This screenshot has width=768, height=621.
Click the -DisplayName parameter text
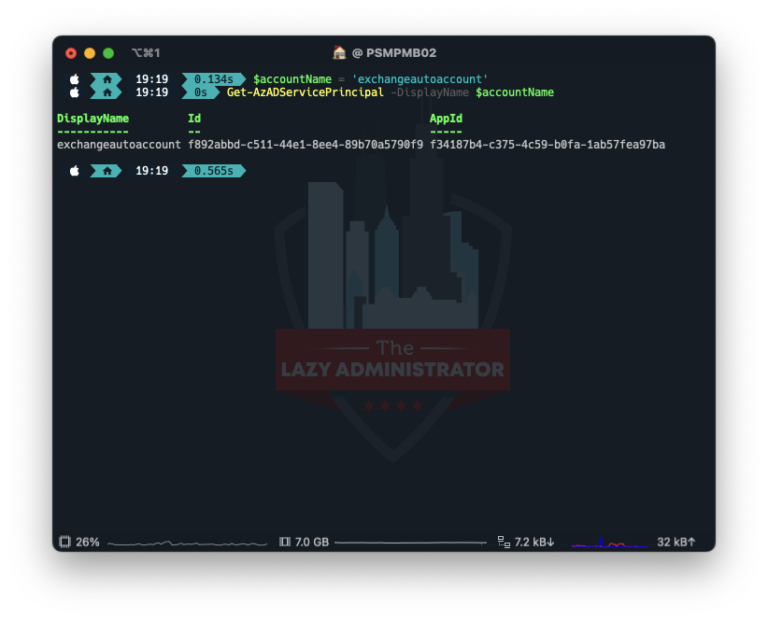[430, 93]
